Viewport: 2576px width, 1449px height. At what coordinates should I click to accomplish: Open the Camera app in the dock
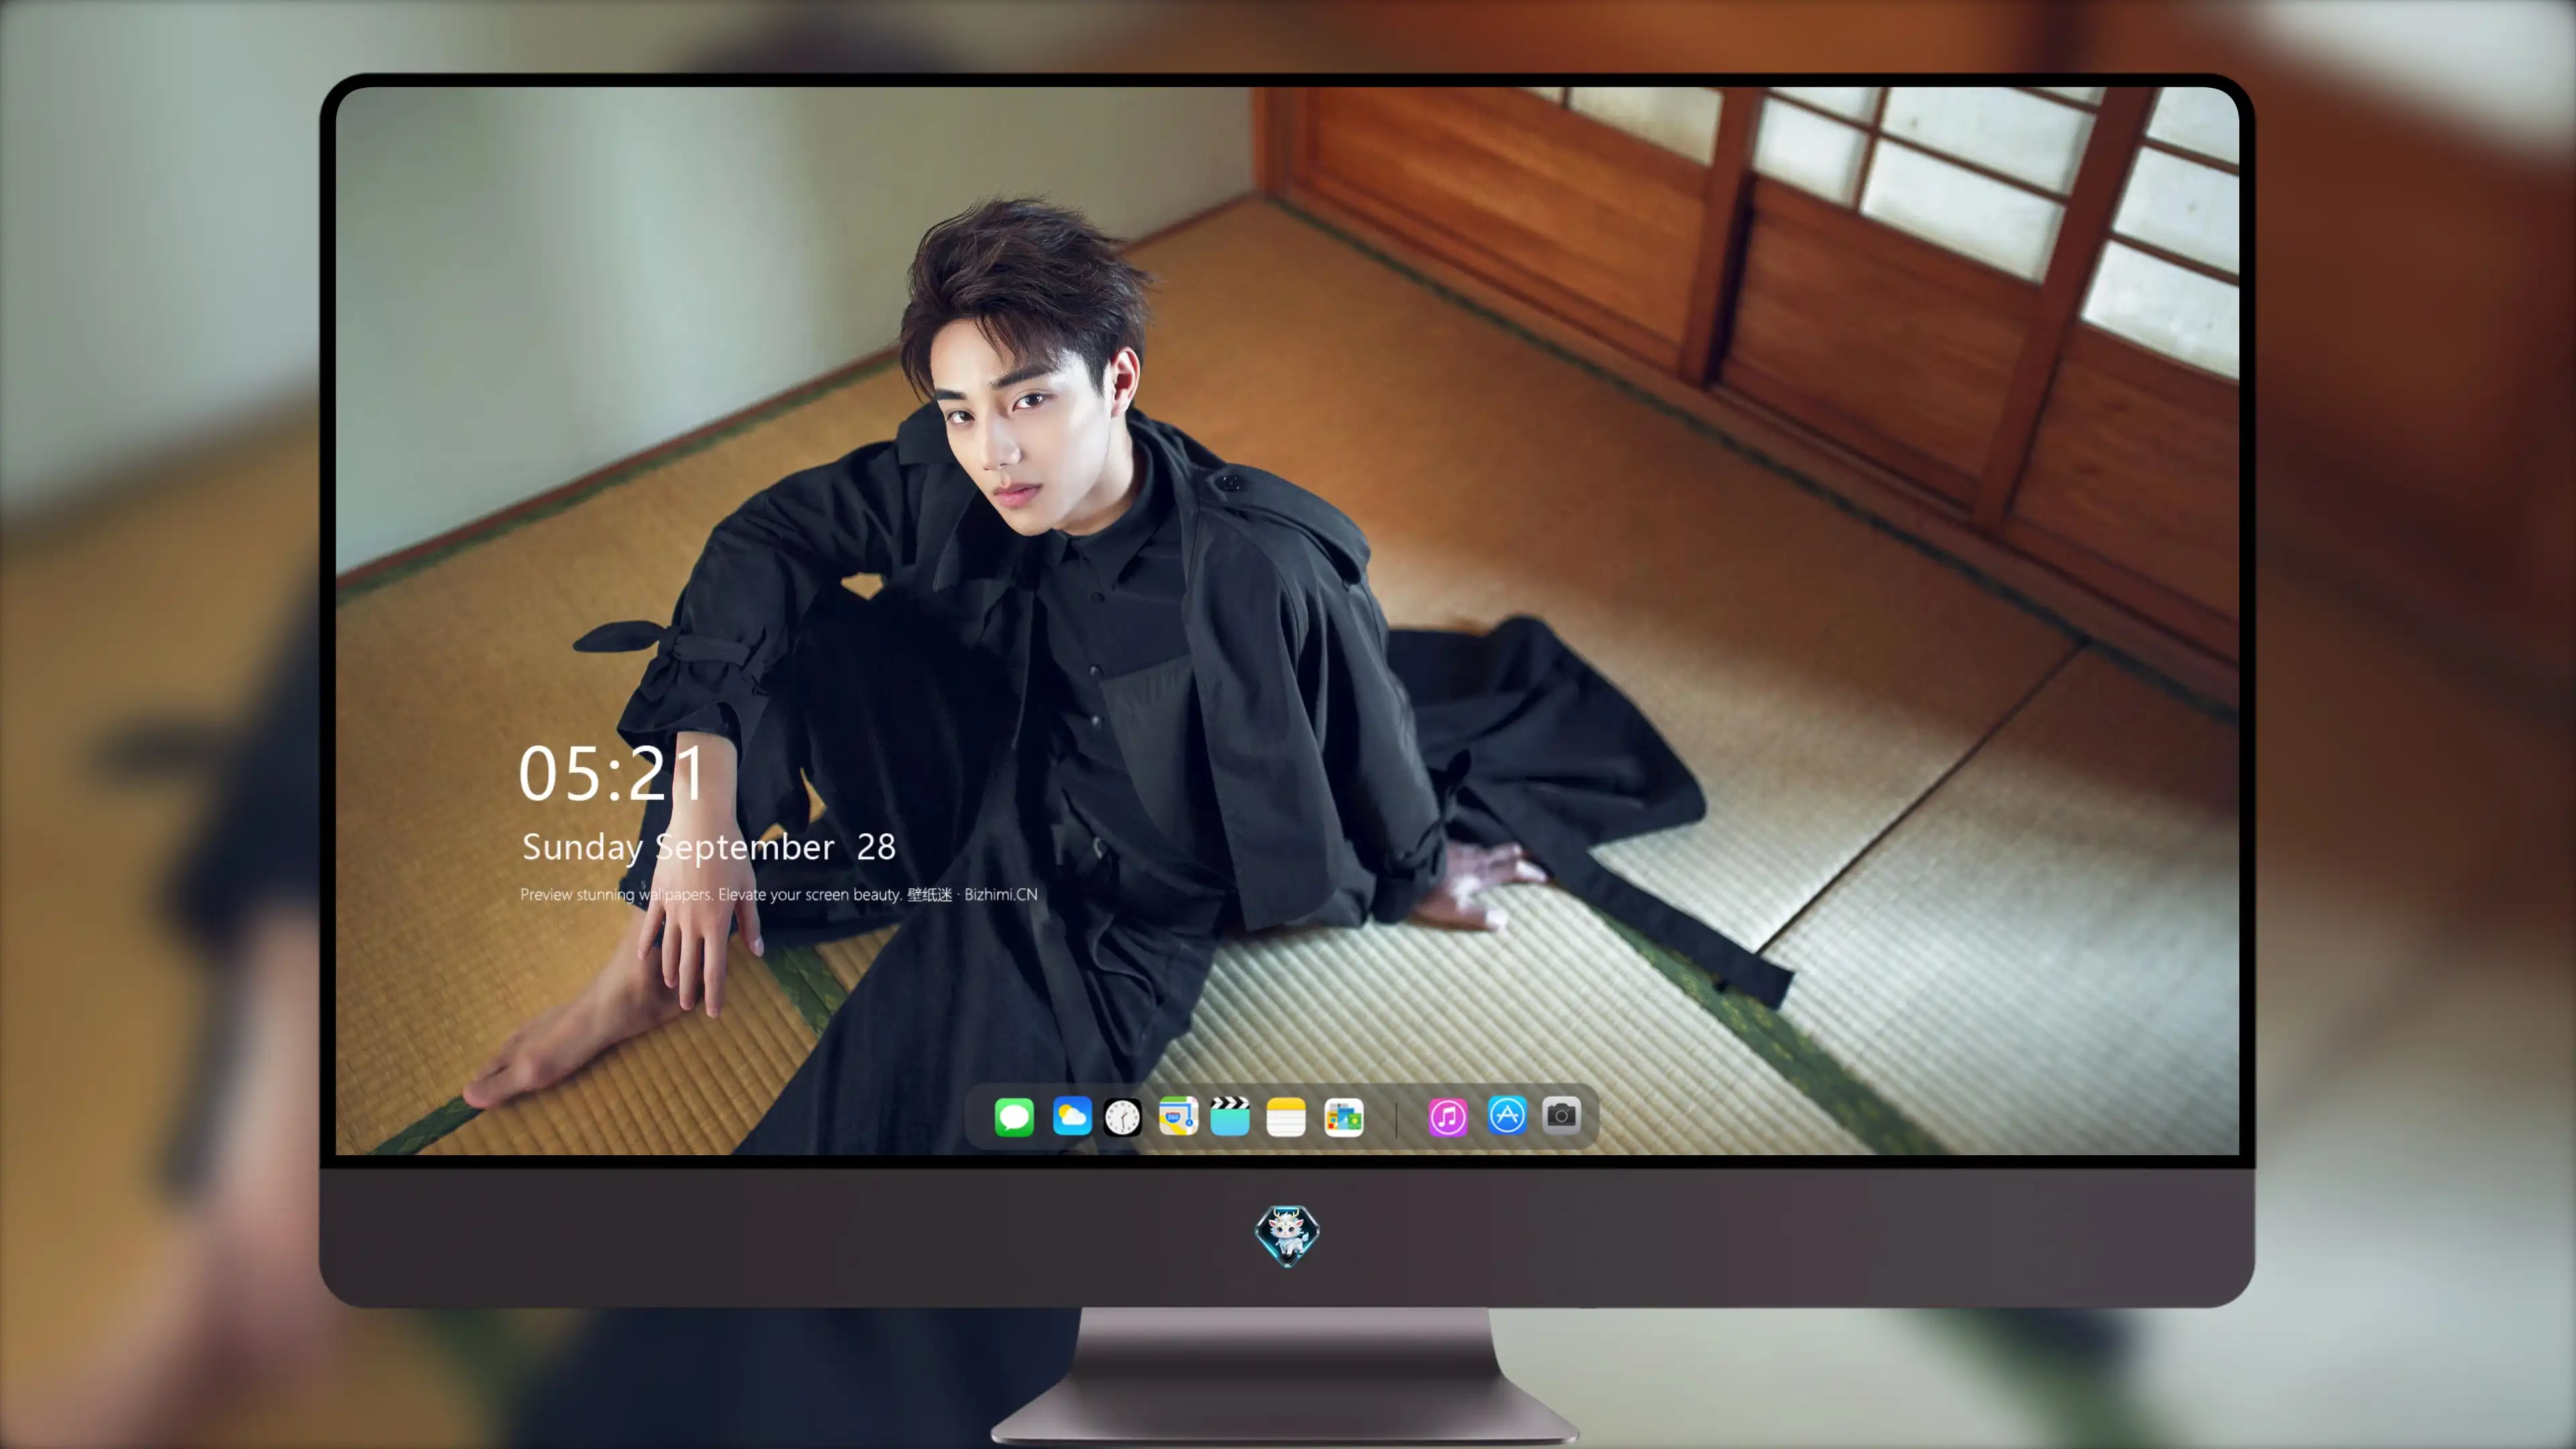1561,1115
